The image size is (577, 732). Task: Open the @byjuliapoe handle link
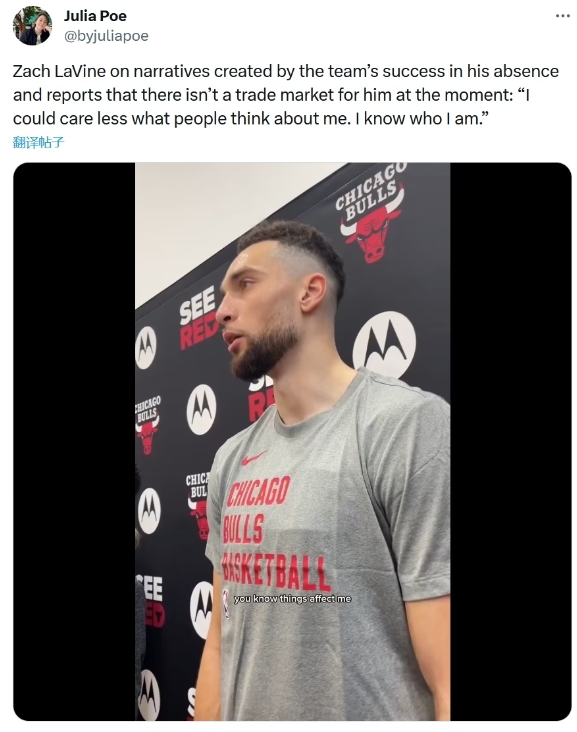tap(106, 36)
